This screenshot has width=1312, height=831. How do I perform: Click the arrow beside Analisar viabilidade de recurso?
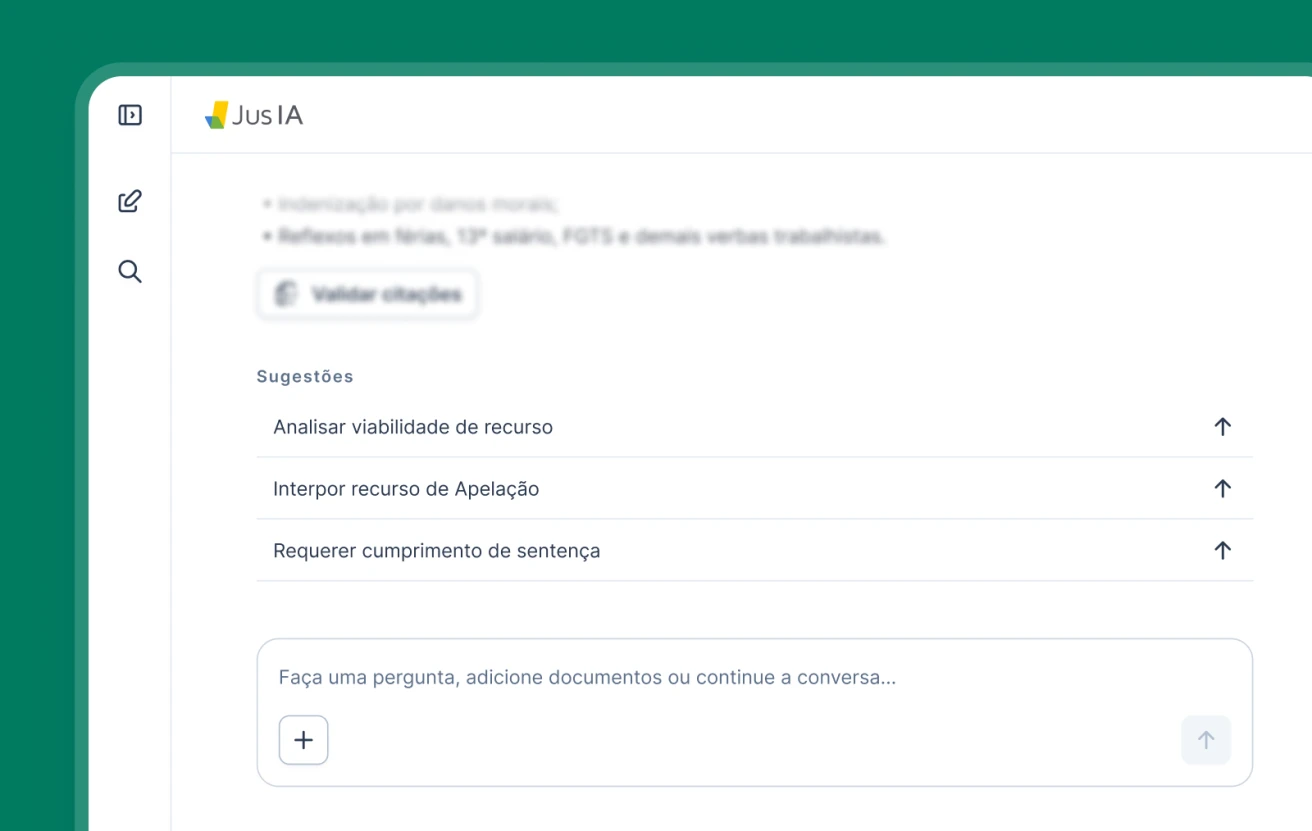pos(1222,427)
